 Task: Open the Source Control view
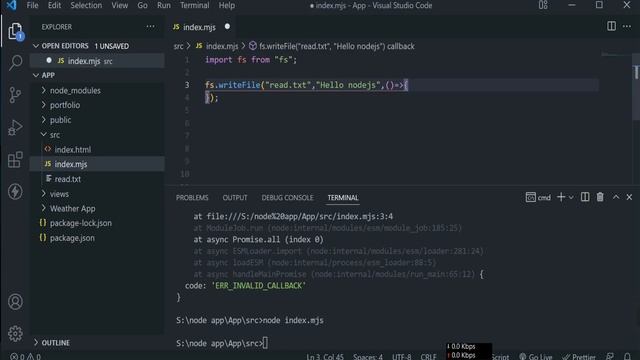(x=15, y=95)
